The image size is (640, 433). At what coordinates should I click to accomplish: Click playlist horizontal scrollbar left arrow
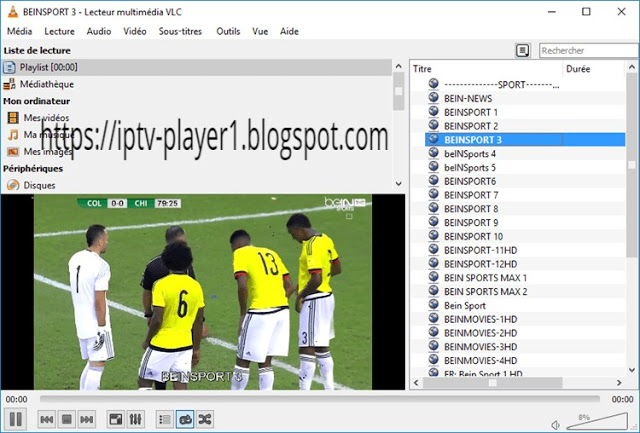tap(416, 383)
